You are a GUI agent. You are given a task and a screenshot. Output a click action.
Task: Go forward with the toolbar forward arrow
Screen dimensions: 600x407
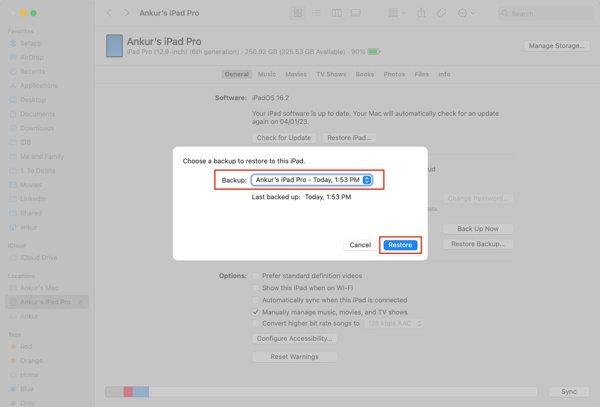127,13
